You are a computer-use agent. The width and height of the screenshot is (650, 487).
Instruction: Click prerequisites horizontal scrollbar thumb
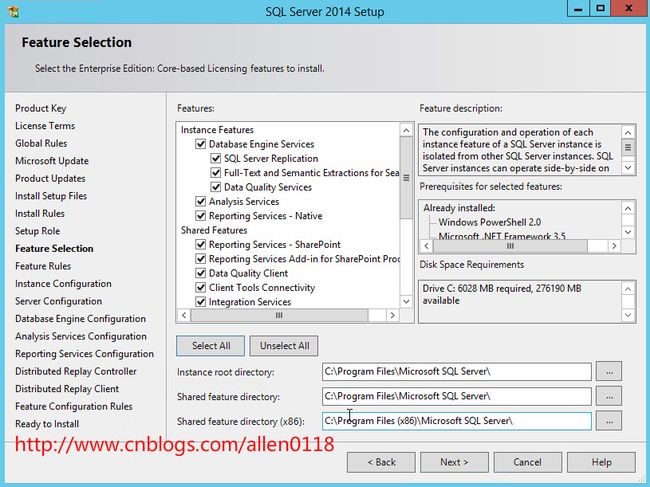coord(510,246)
